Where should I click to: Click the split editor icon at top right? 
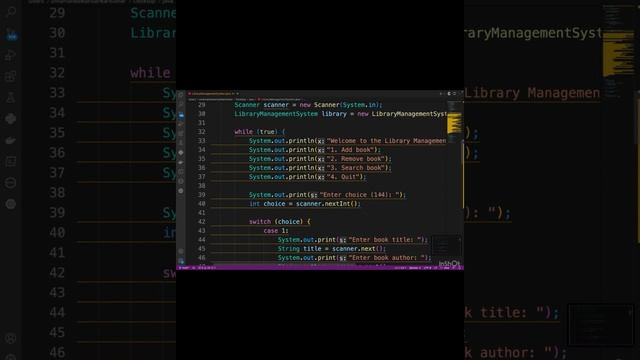click(454, 93)
